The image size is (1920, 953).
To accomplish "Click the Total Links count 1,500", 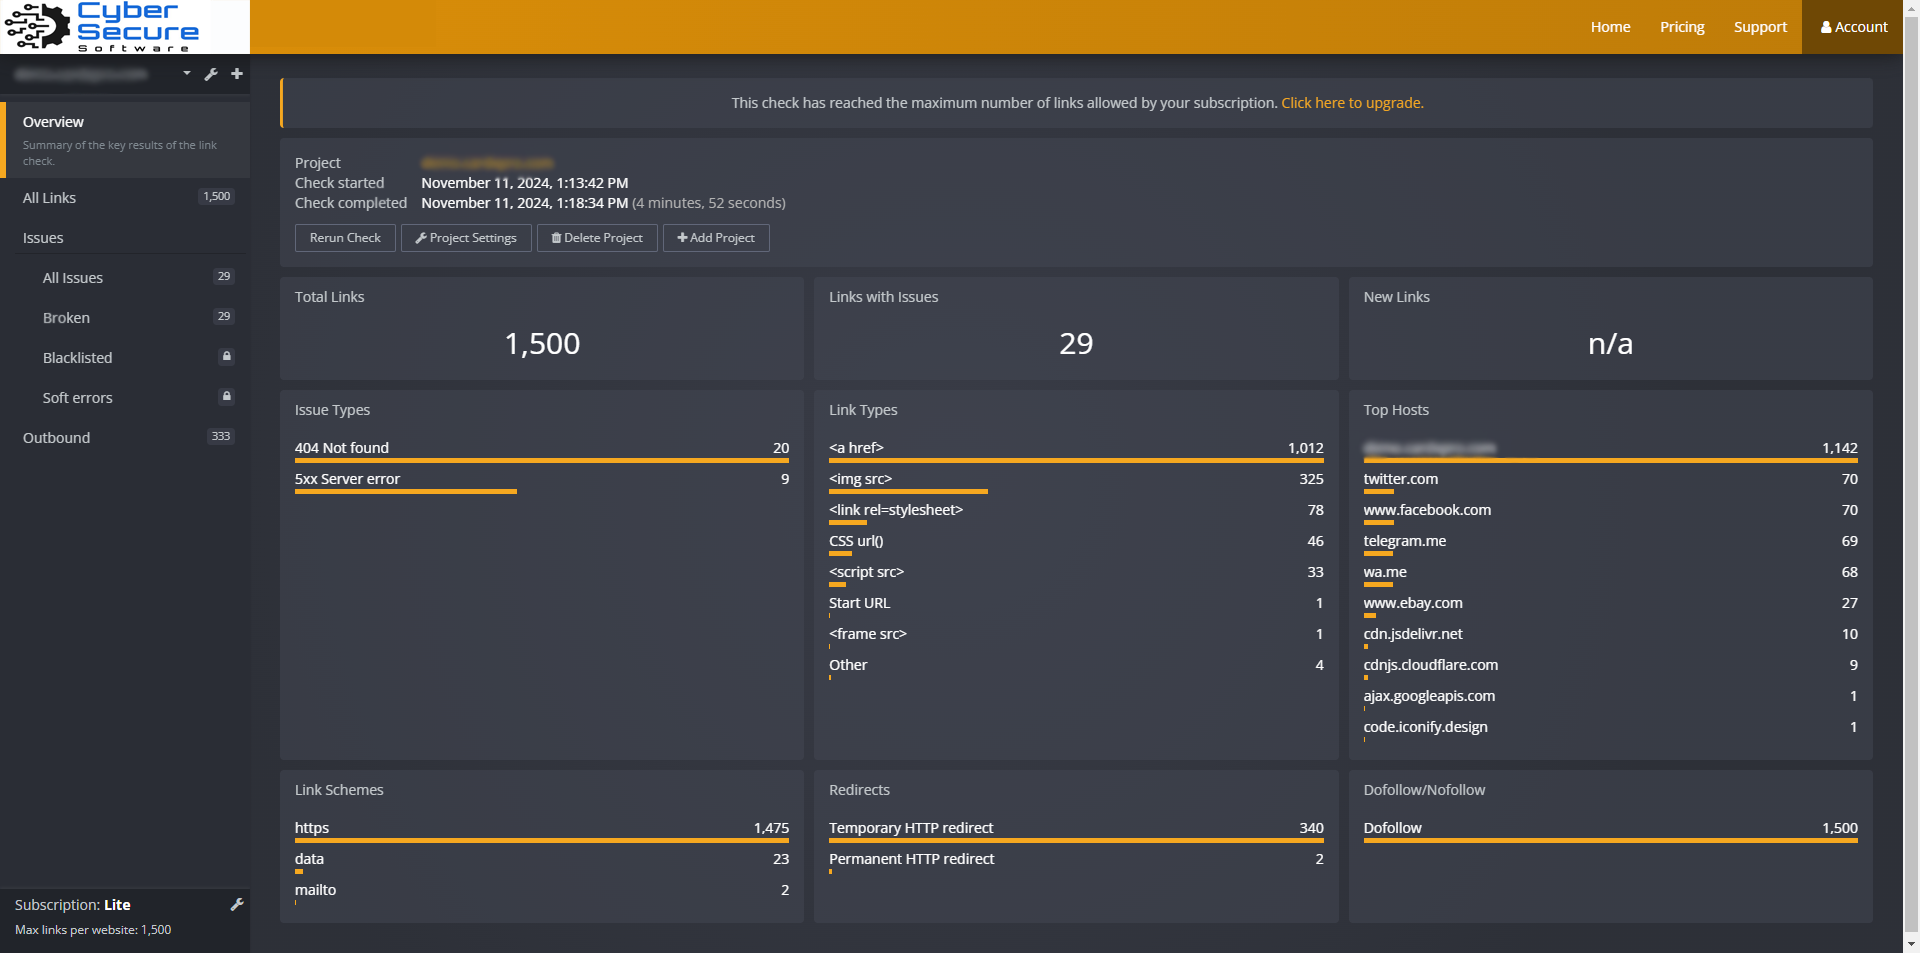I will click(x=542, y=344).
